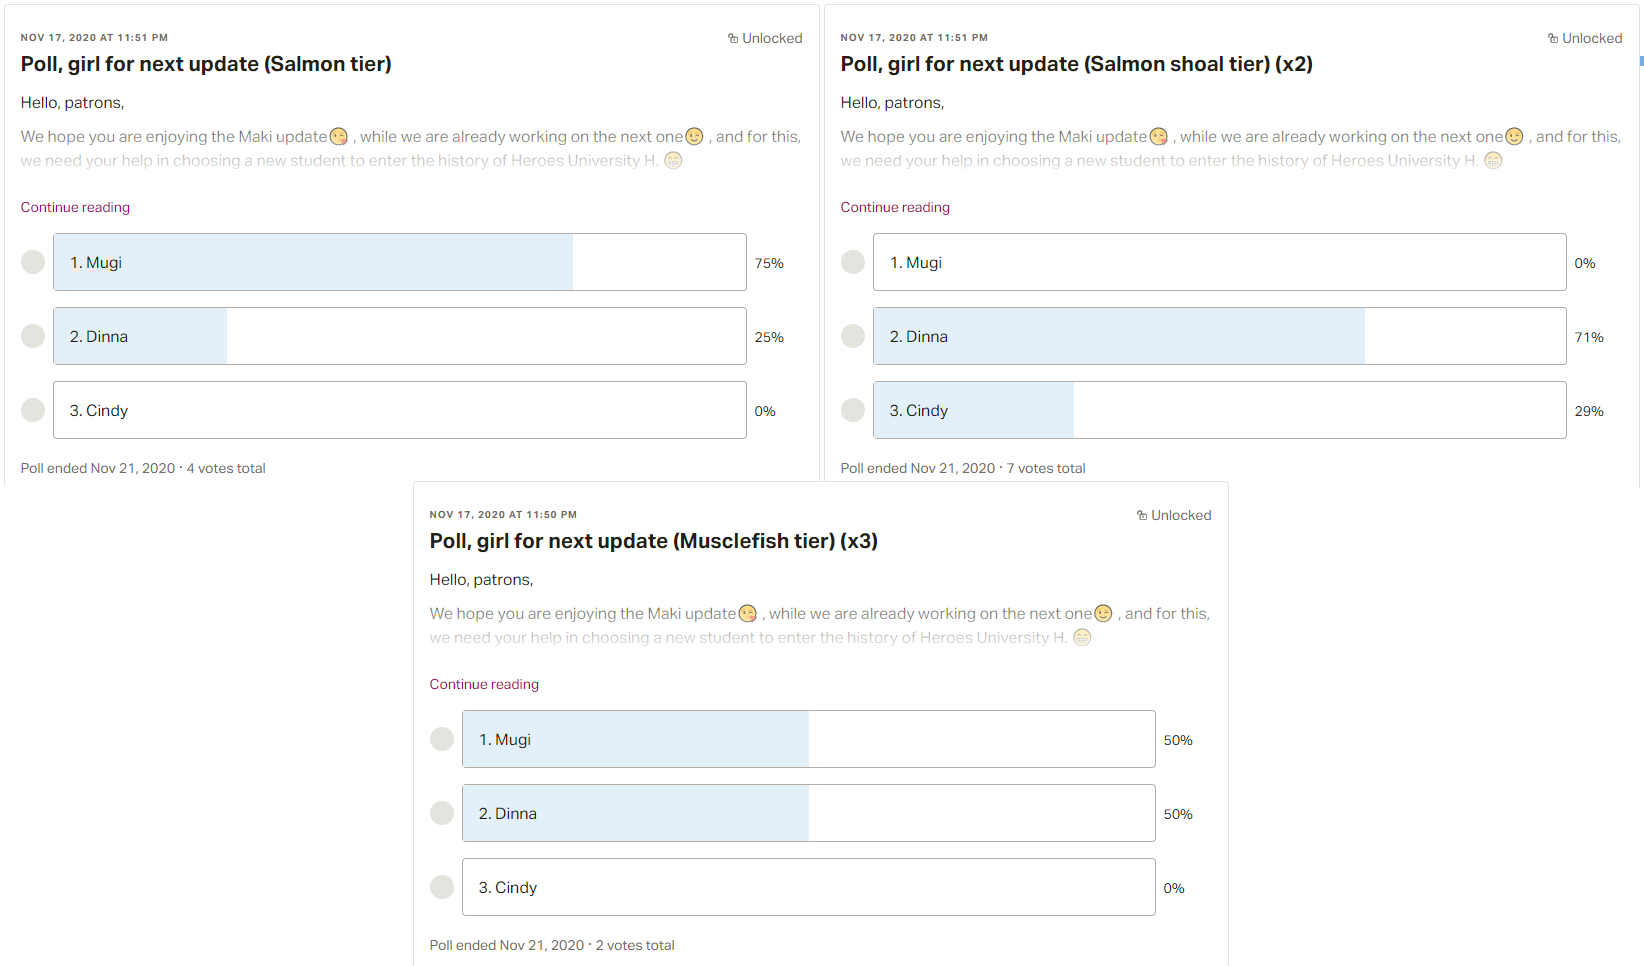
Task: Open the Salmon tier poll post title
Action: [206, 64]
